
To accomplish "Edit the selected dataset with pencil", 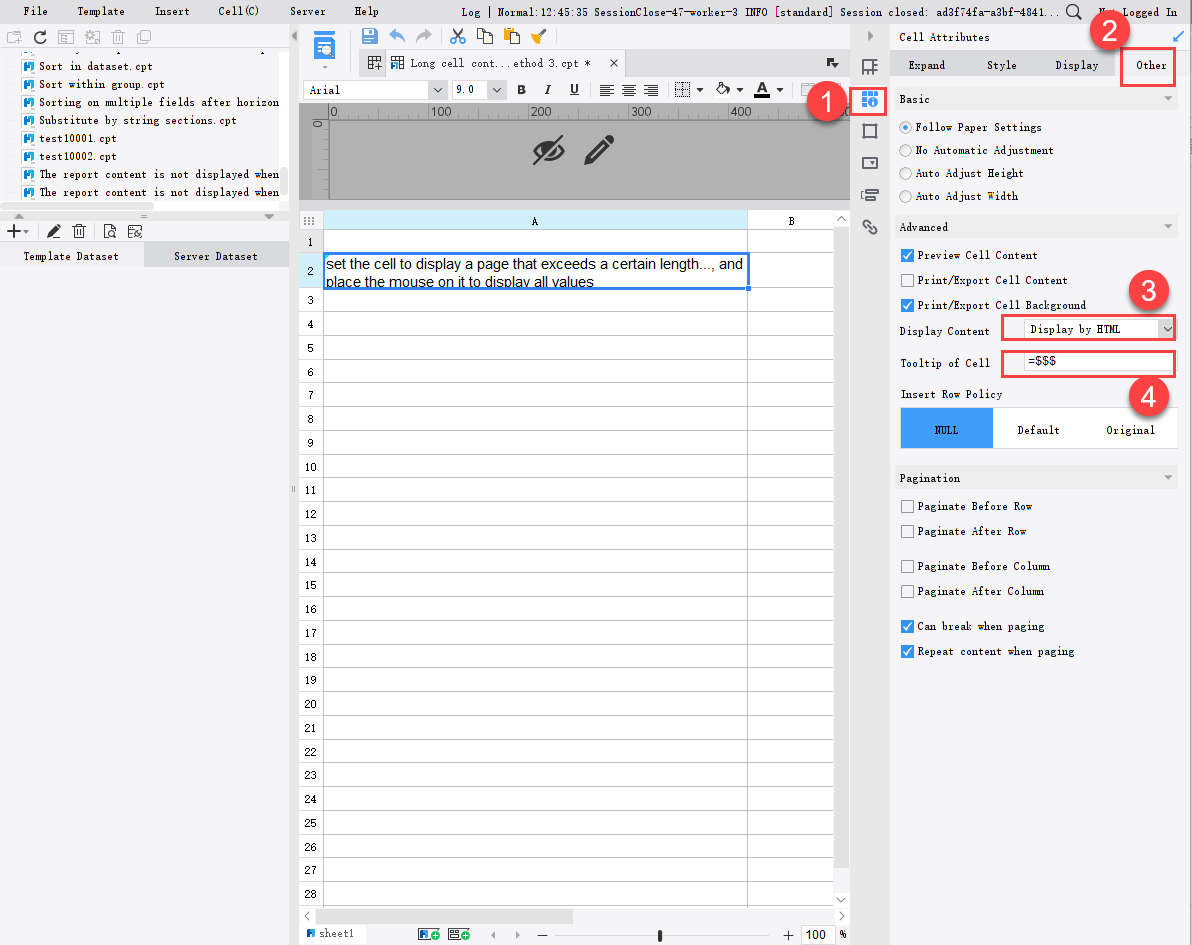I will click(53, 232).
